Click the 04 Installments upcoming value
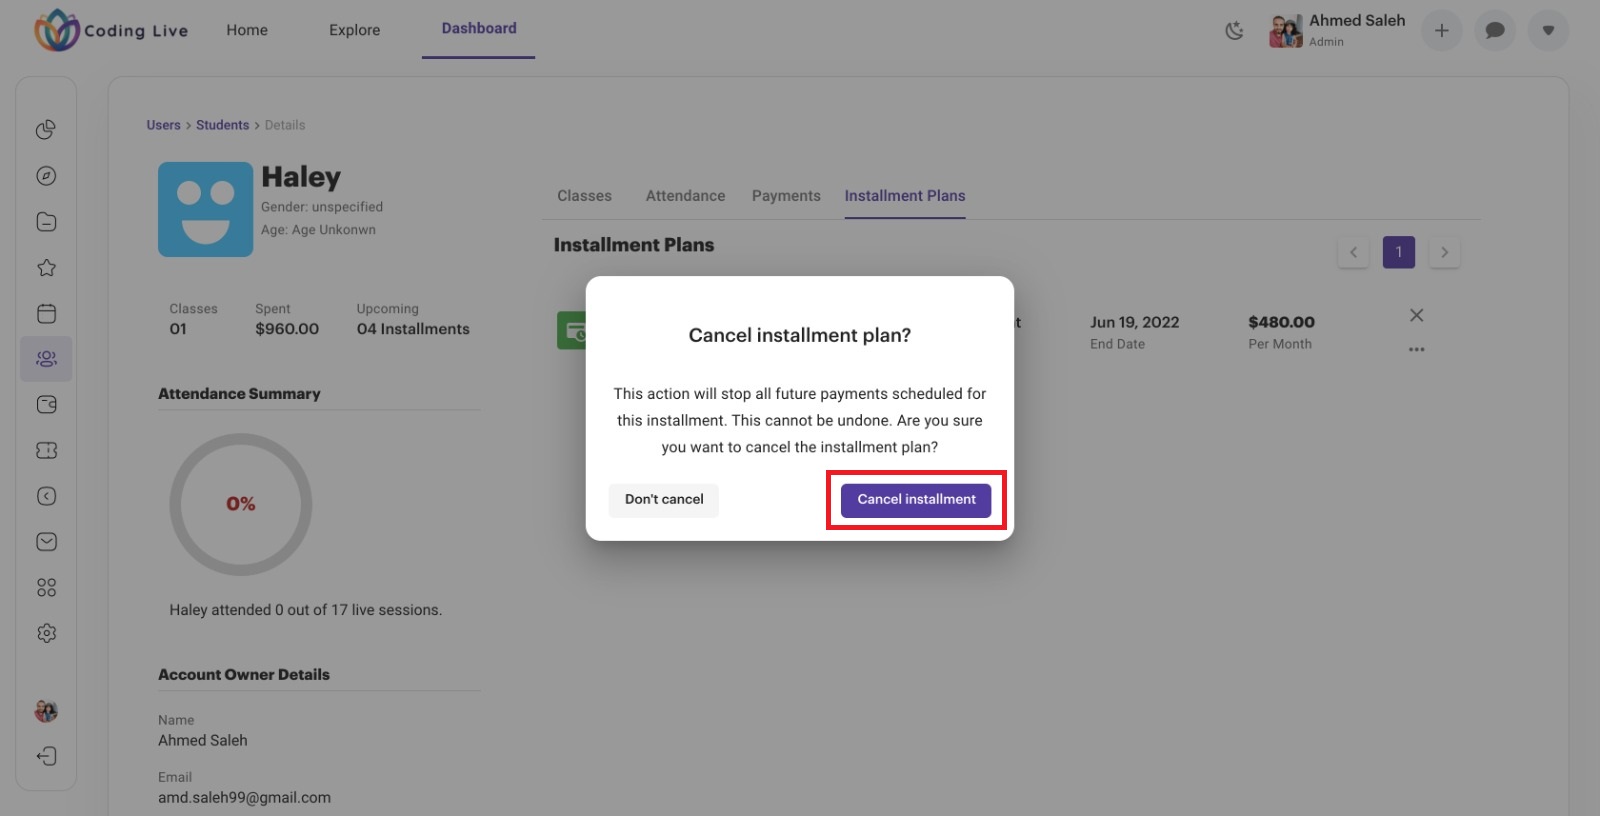The height and width of the screenshot is (816, 1600). [413, 329]
